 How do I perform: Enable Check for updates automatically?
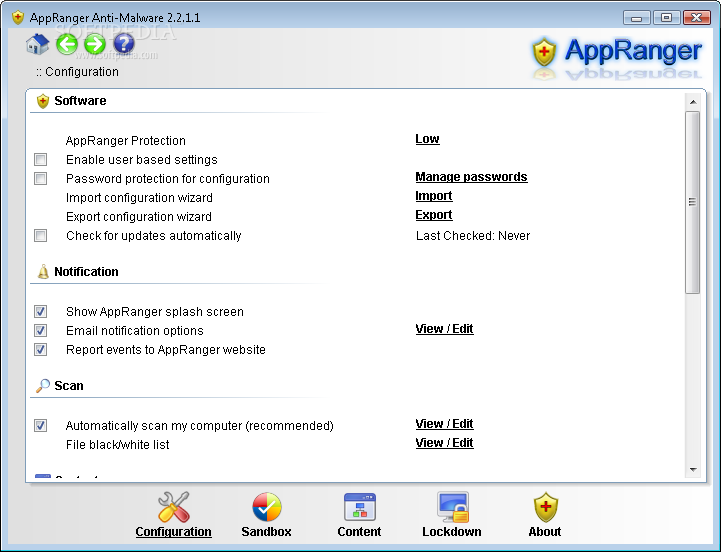tap(40, 236)
